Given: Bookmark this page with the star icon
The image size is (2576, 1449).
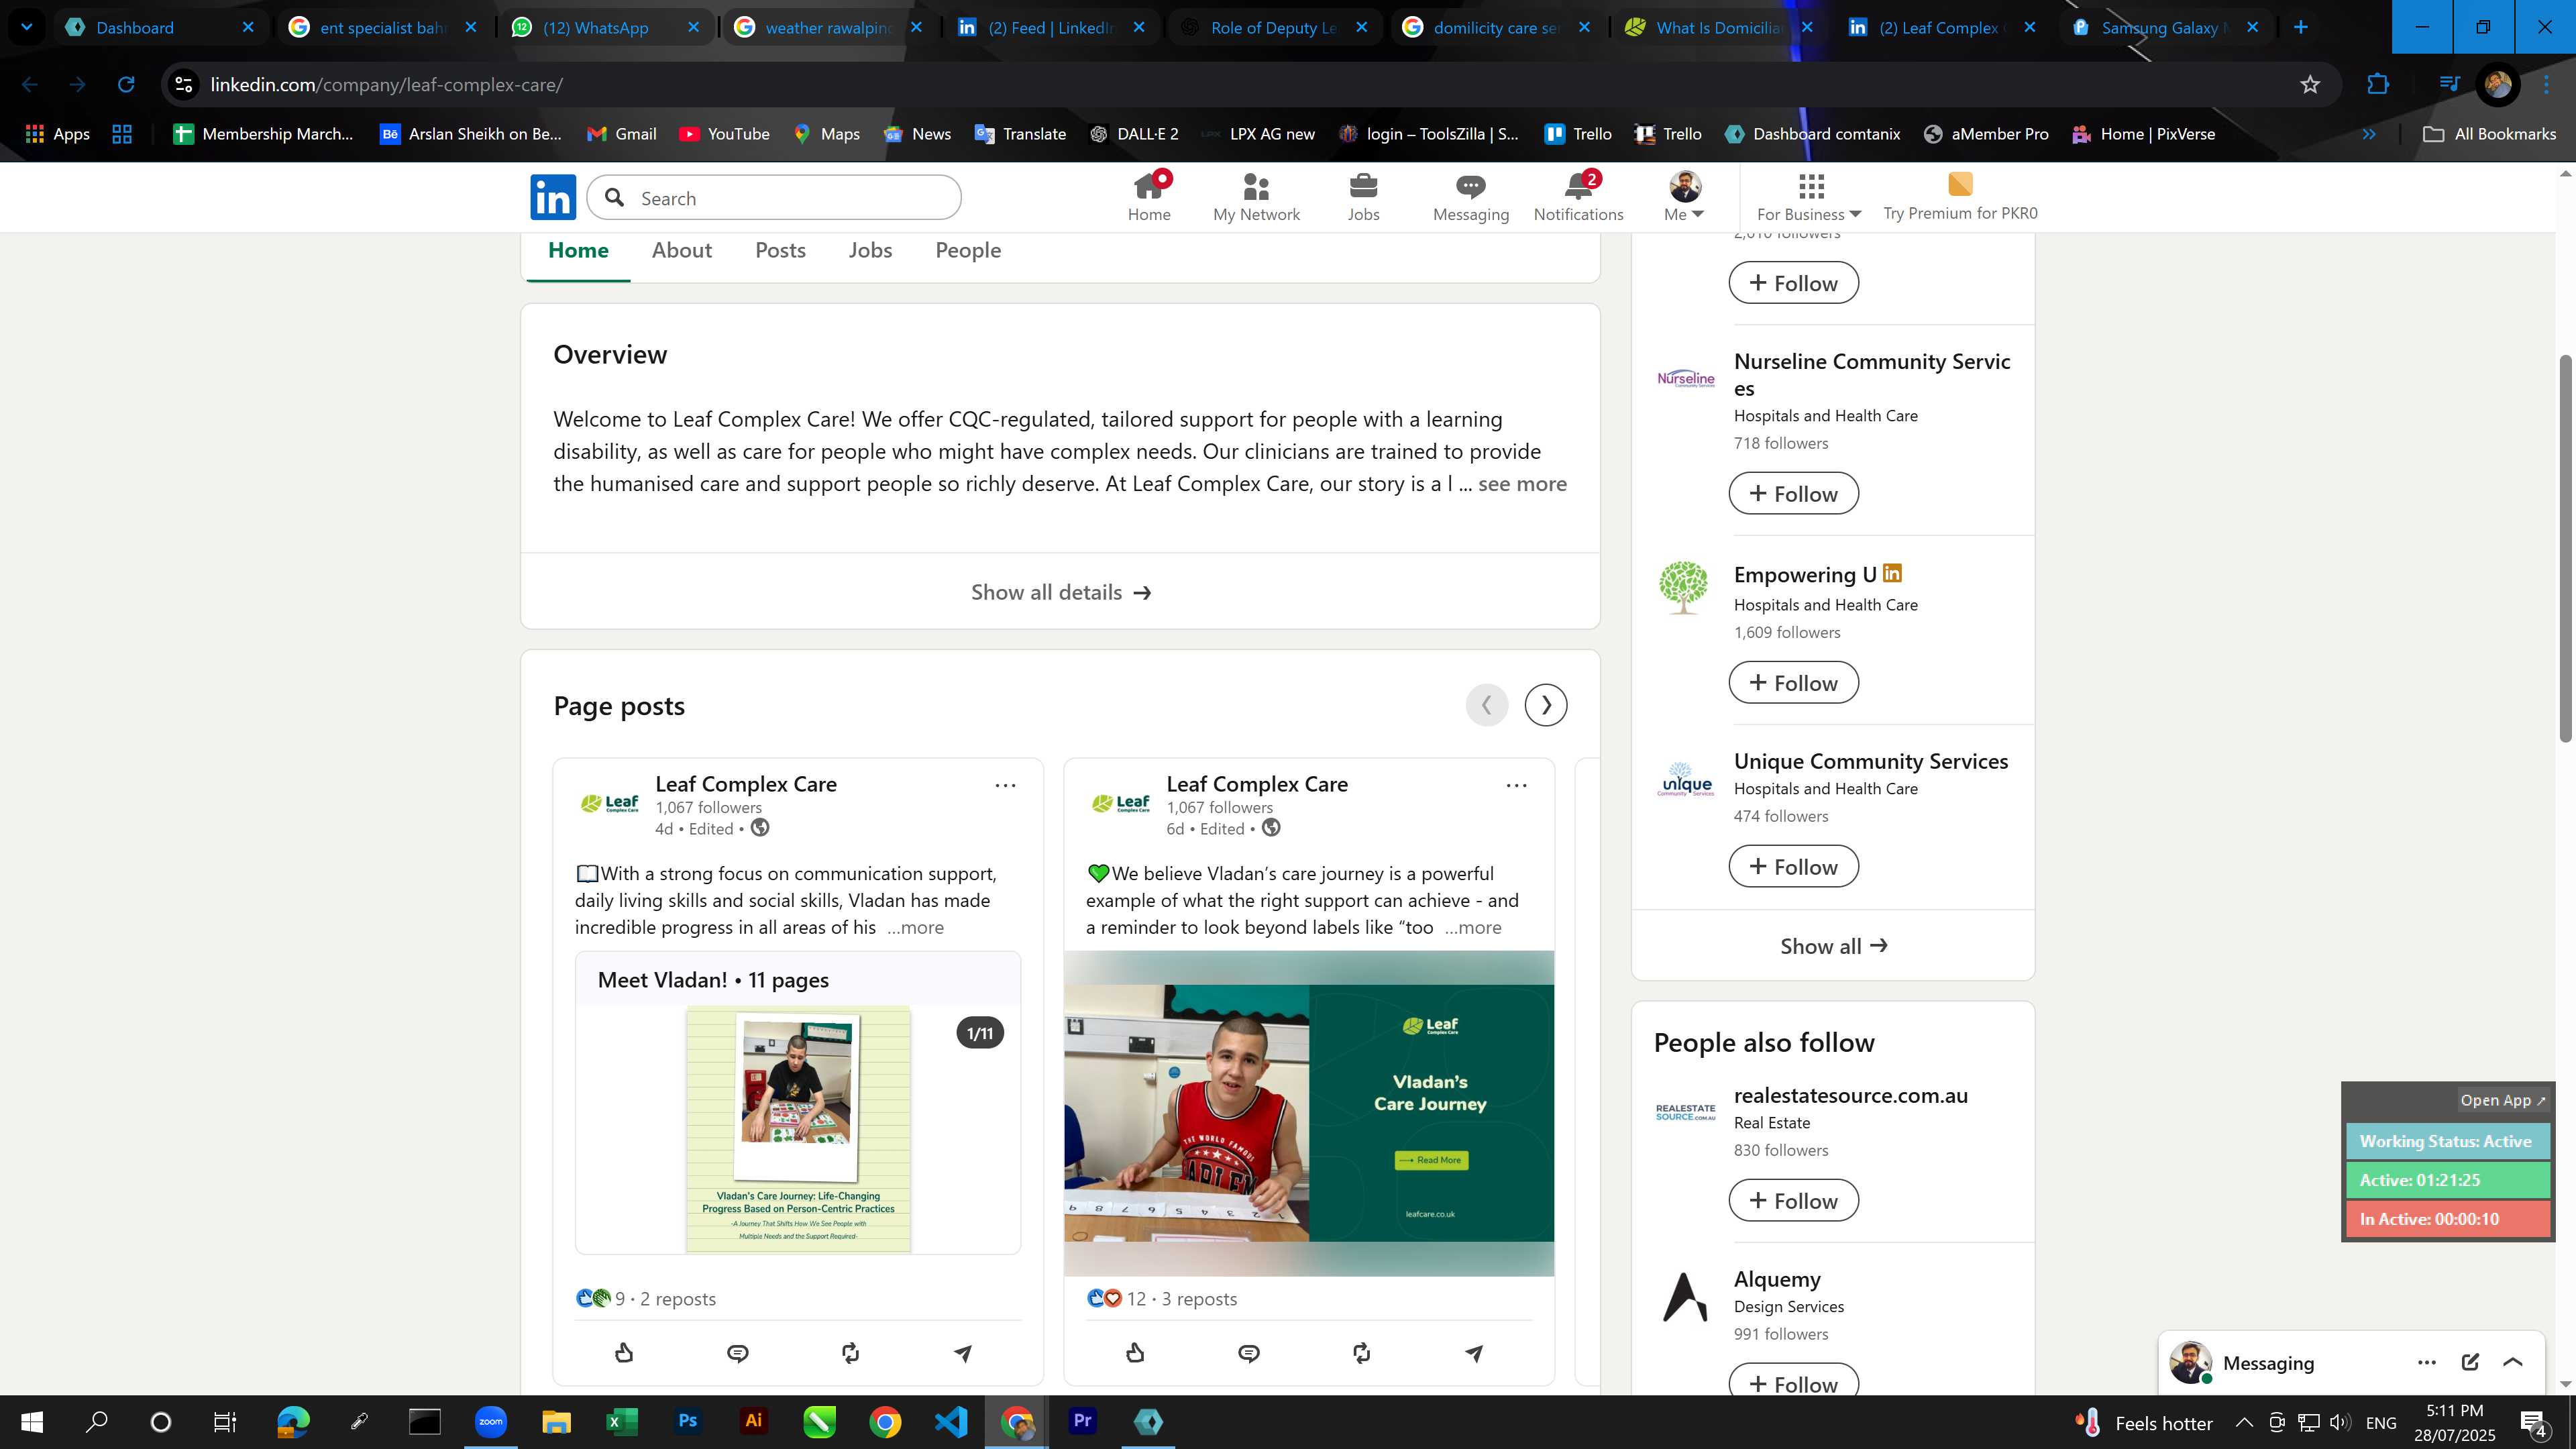Looking at the screenshot, I should (x=2309, y=85).
